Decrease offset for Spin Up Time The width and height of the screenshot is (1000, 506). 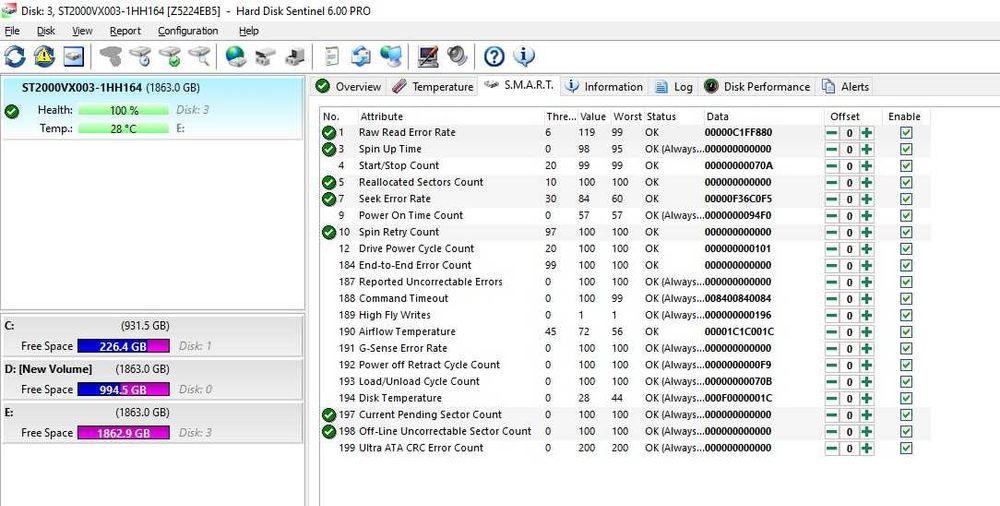(832, 149)
